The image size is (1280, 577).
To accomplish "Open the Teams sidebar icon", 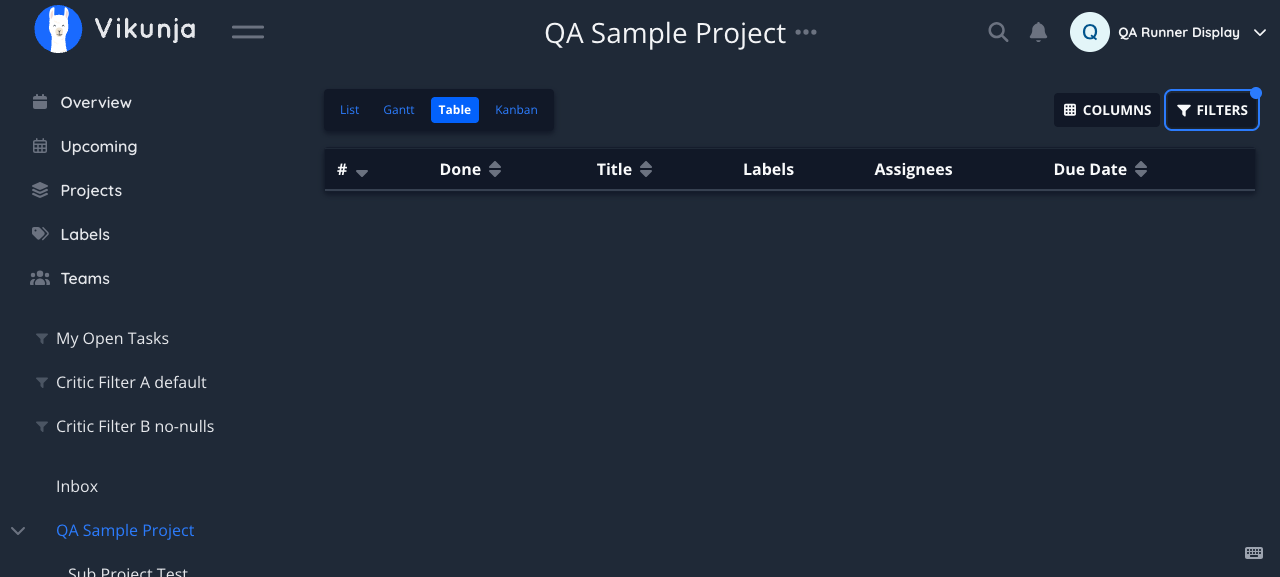I will 40,278.
